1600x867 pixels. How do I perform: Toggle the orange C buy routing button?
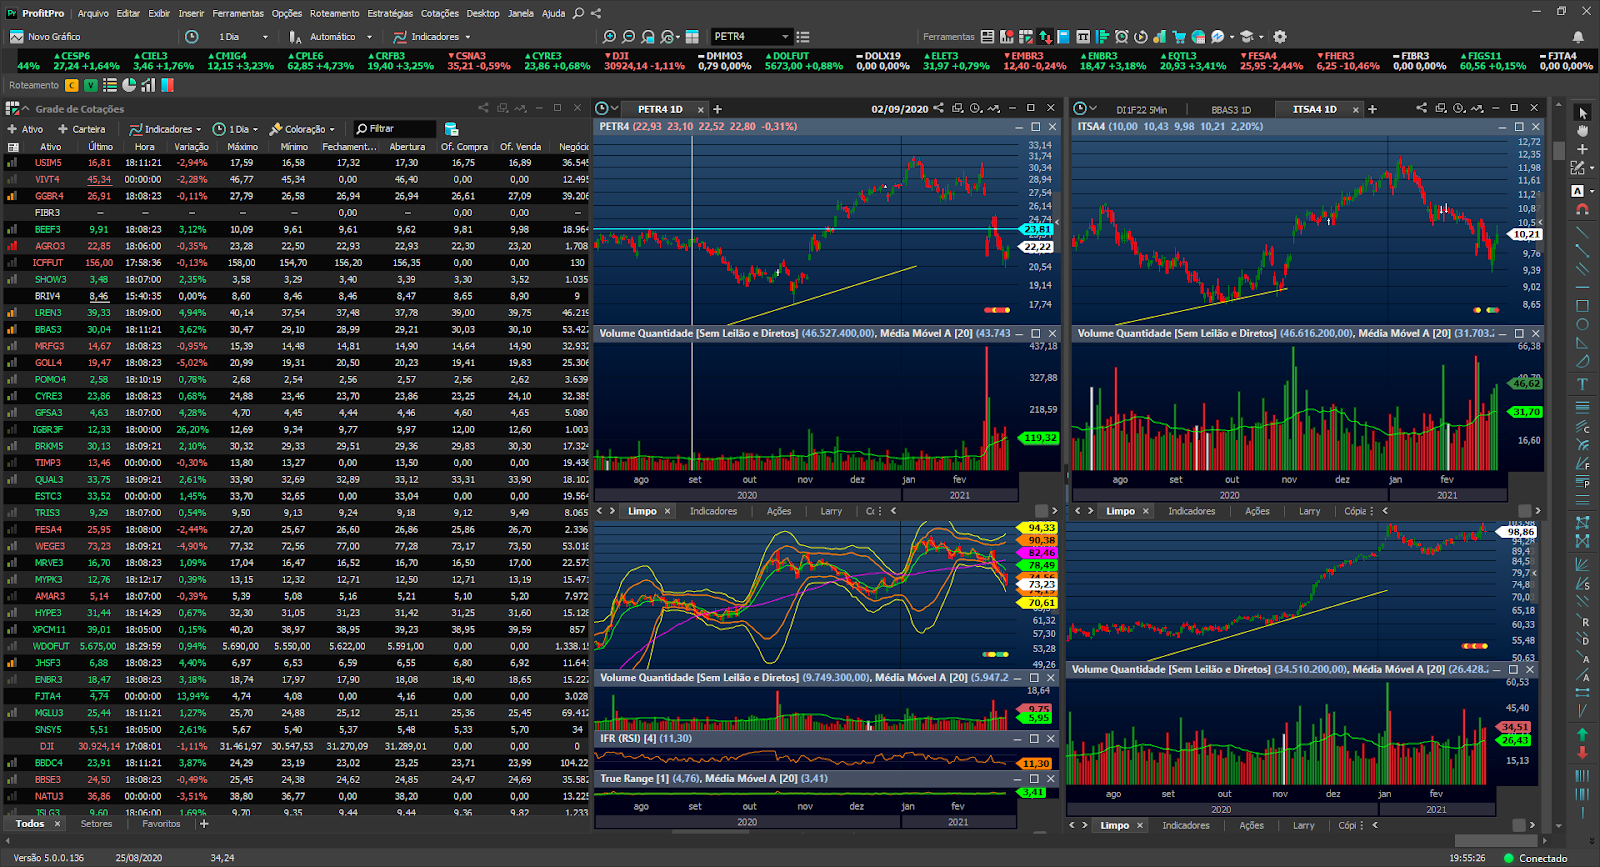[72, 85]
